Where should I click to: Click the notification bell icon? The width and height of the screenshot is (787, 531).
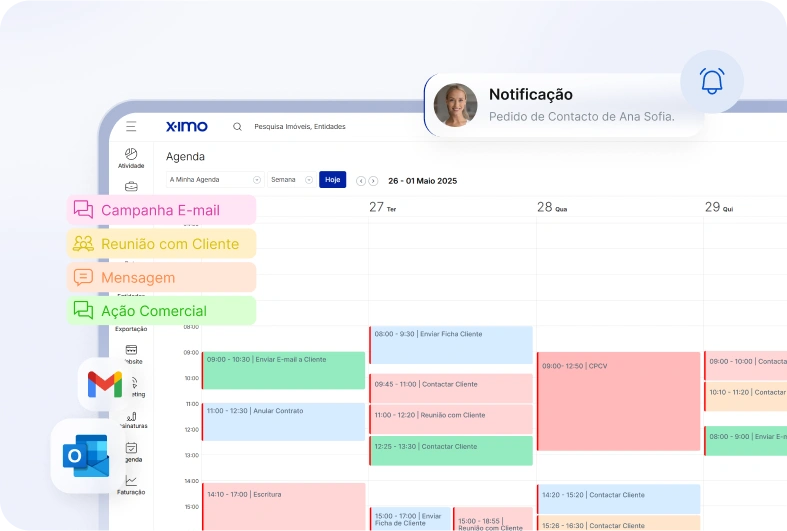pyautogui.click(x=712, y=82)
